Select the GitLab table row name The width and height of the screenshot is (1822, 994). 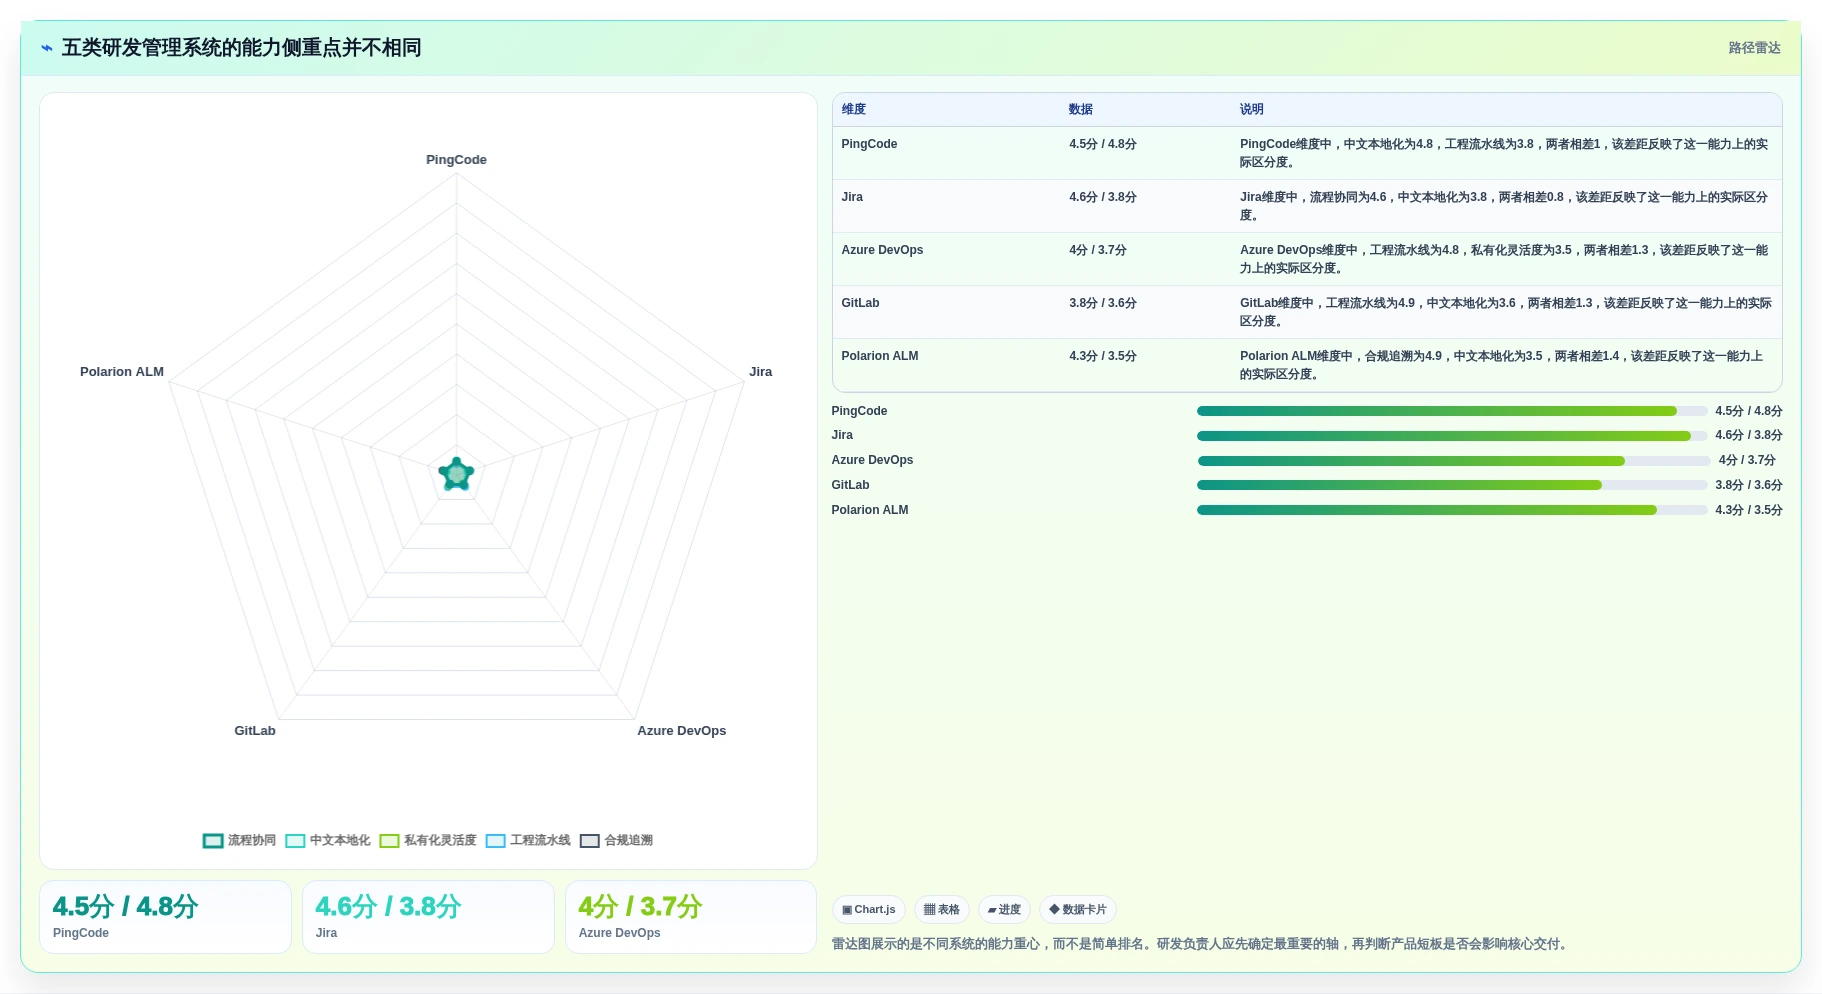(860, 303)
